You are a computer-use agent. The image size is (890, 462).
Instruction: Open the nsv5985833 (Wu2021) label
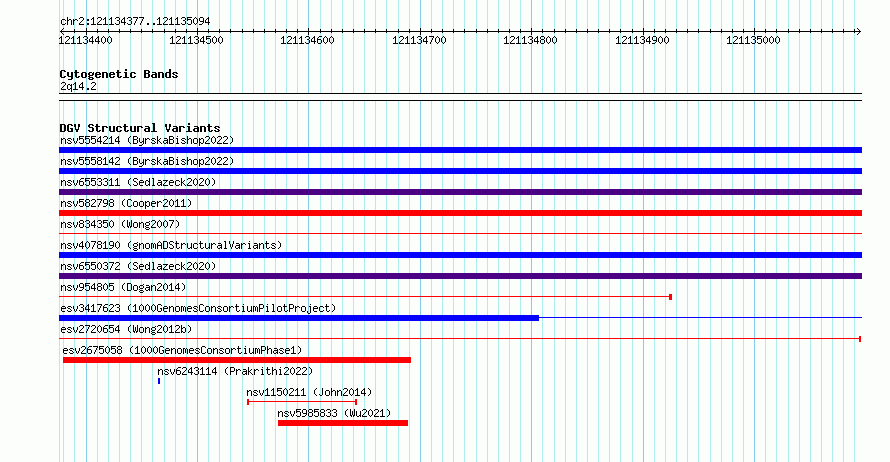pyautogui.click(x=334, y=413)
